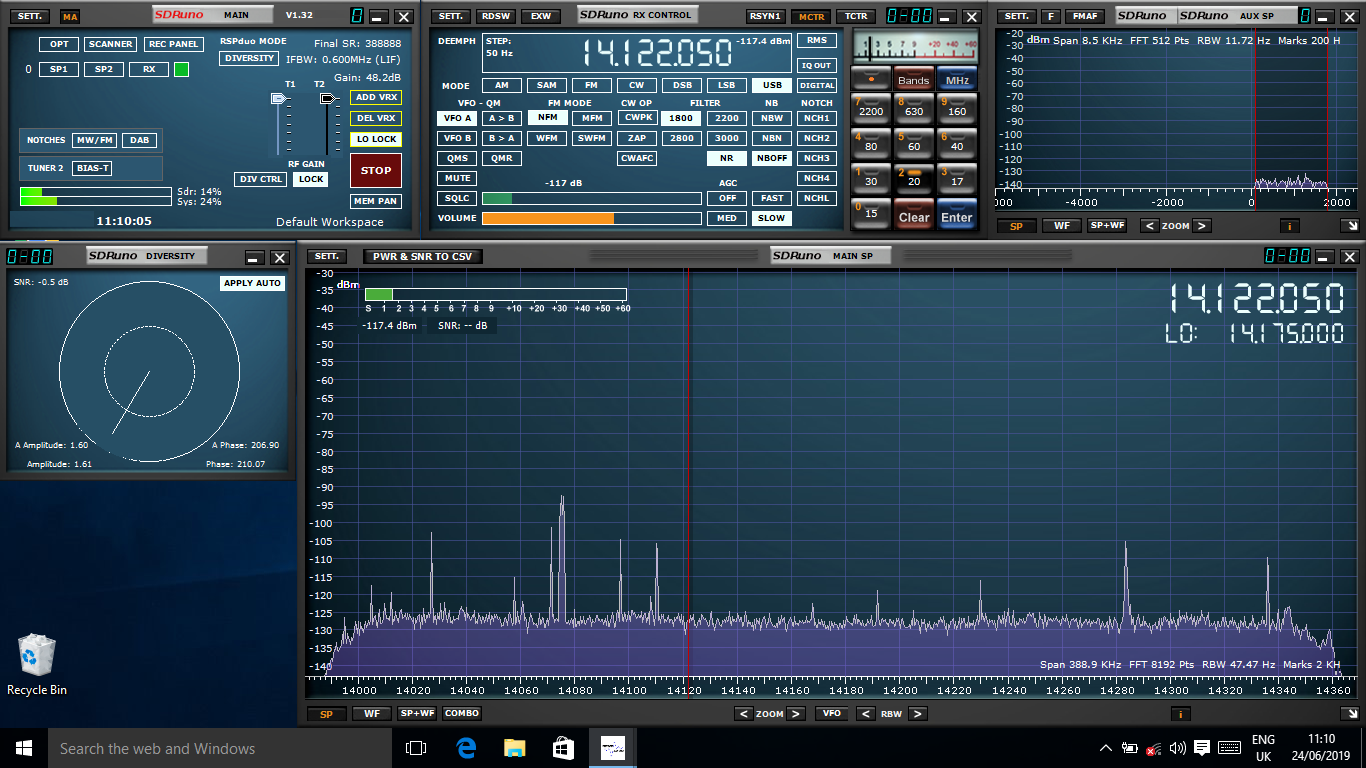Select SP+WF view in Aux SP panel
The width and height of the screenshot is (1366, 768).
coord(1107,226)
